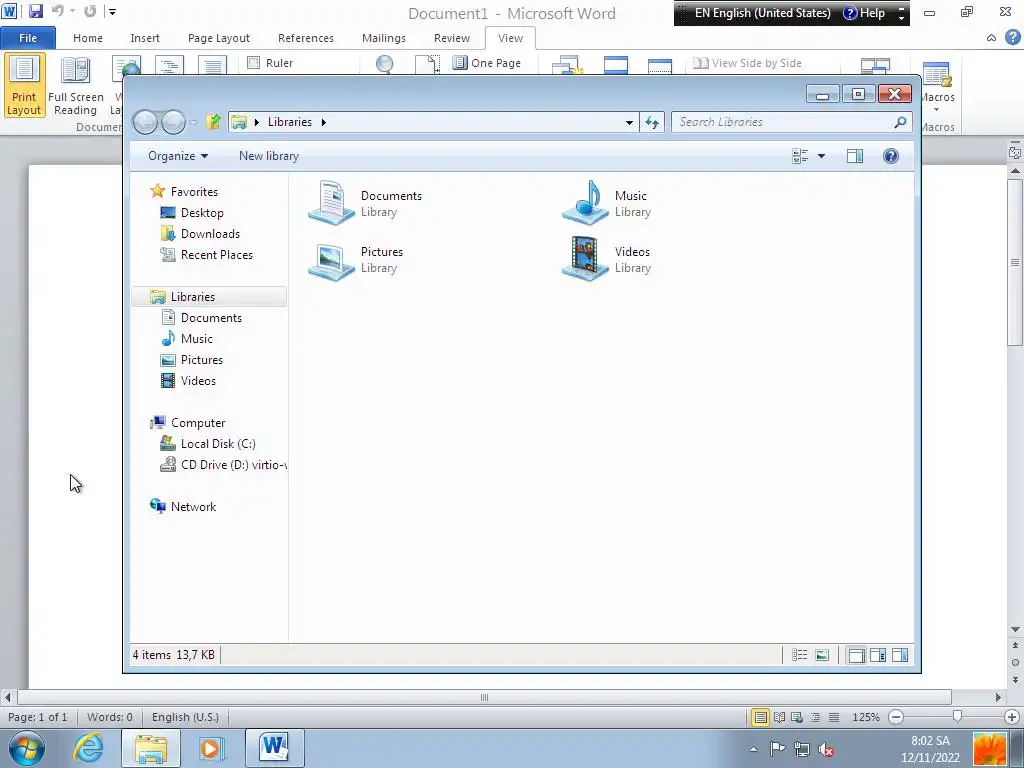Switch to the Home ribbon tab
1024x768 pixels.
click(x=88, y=38)
